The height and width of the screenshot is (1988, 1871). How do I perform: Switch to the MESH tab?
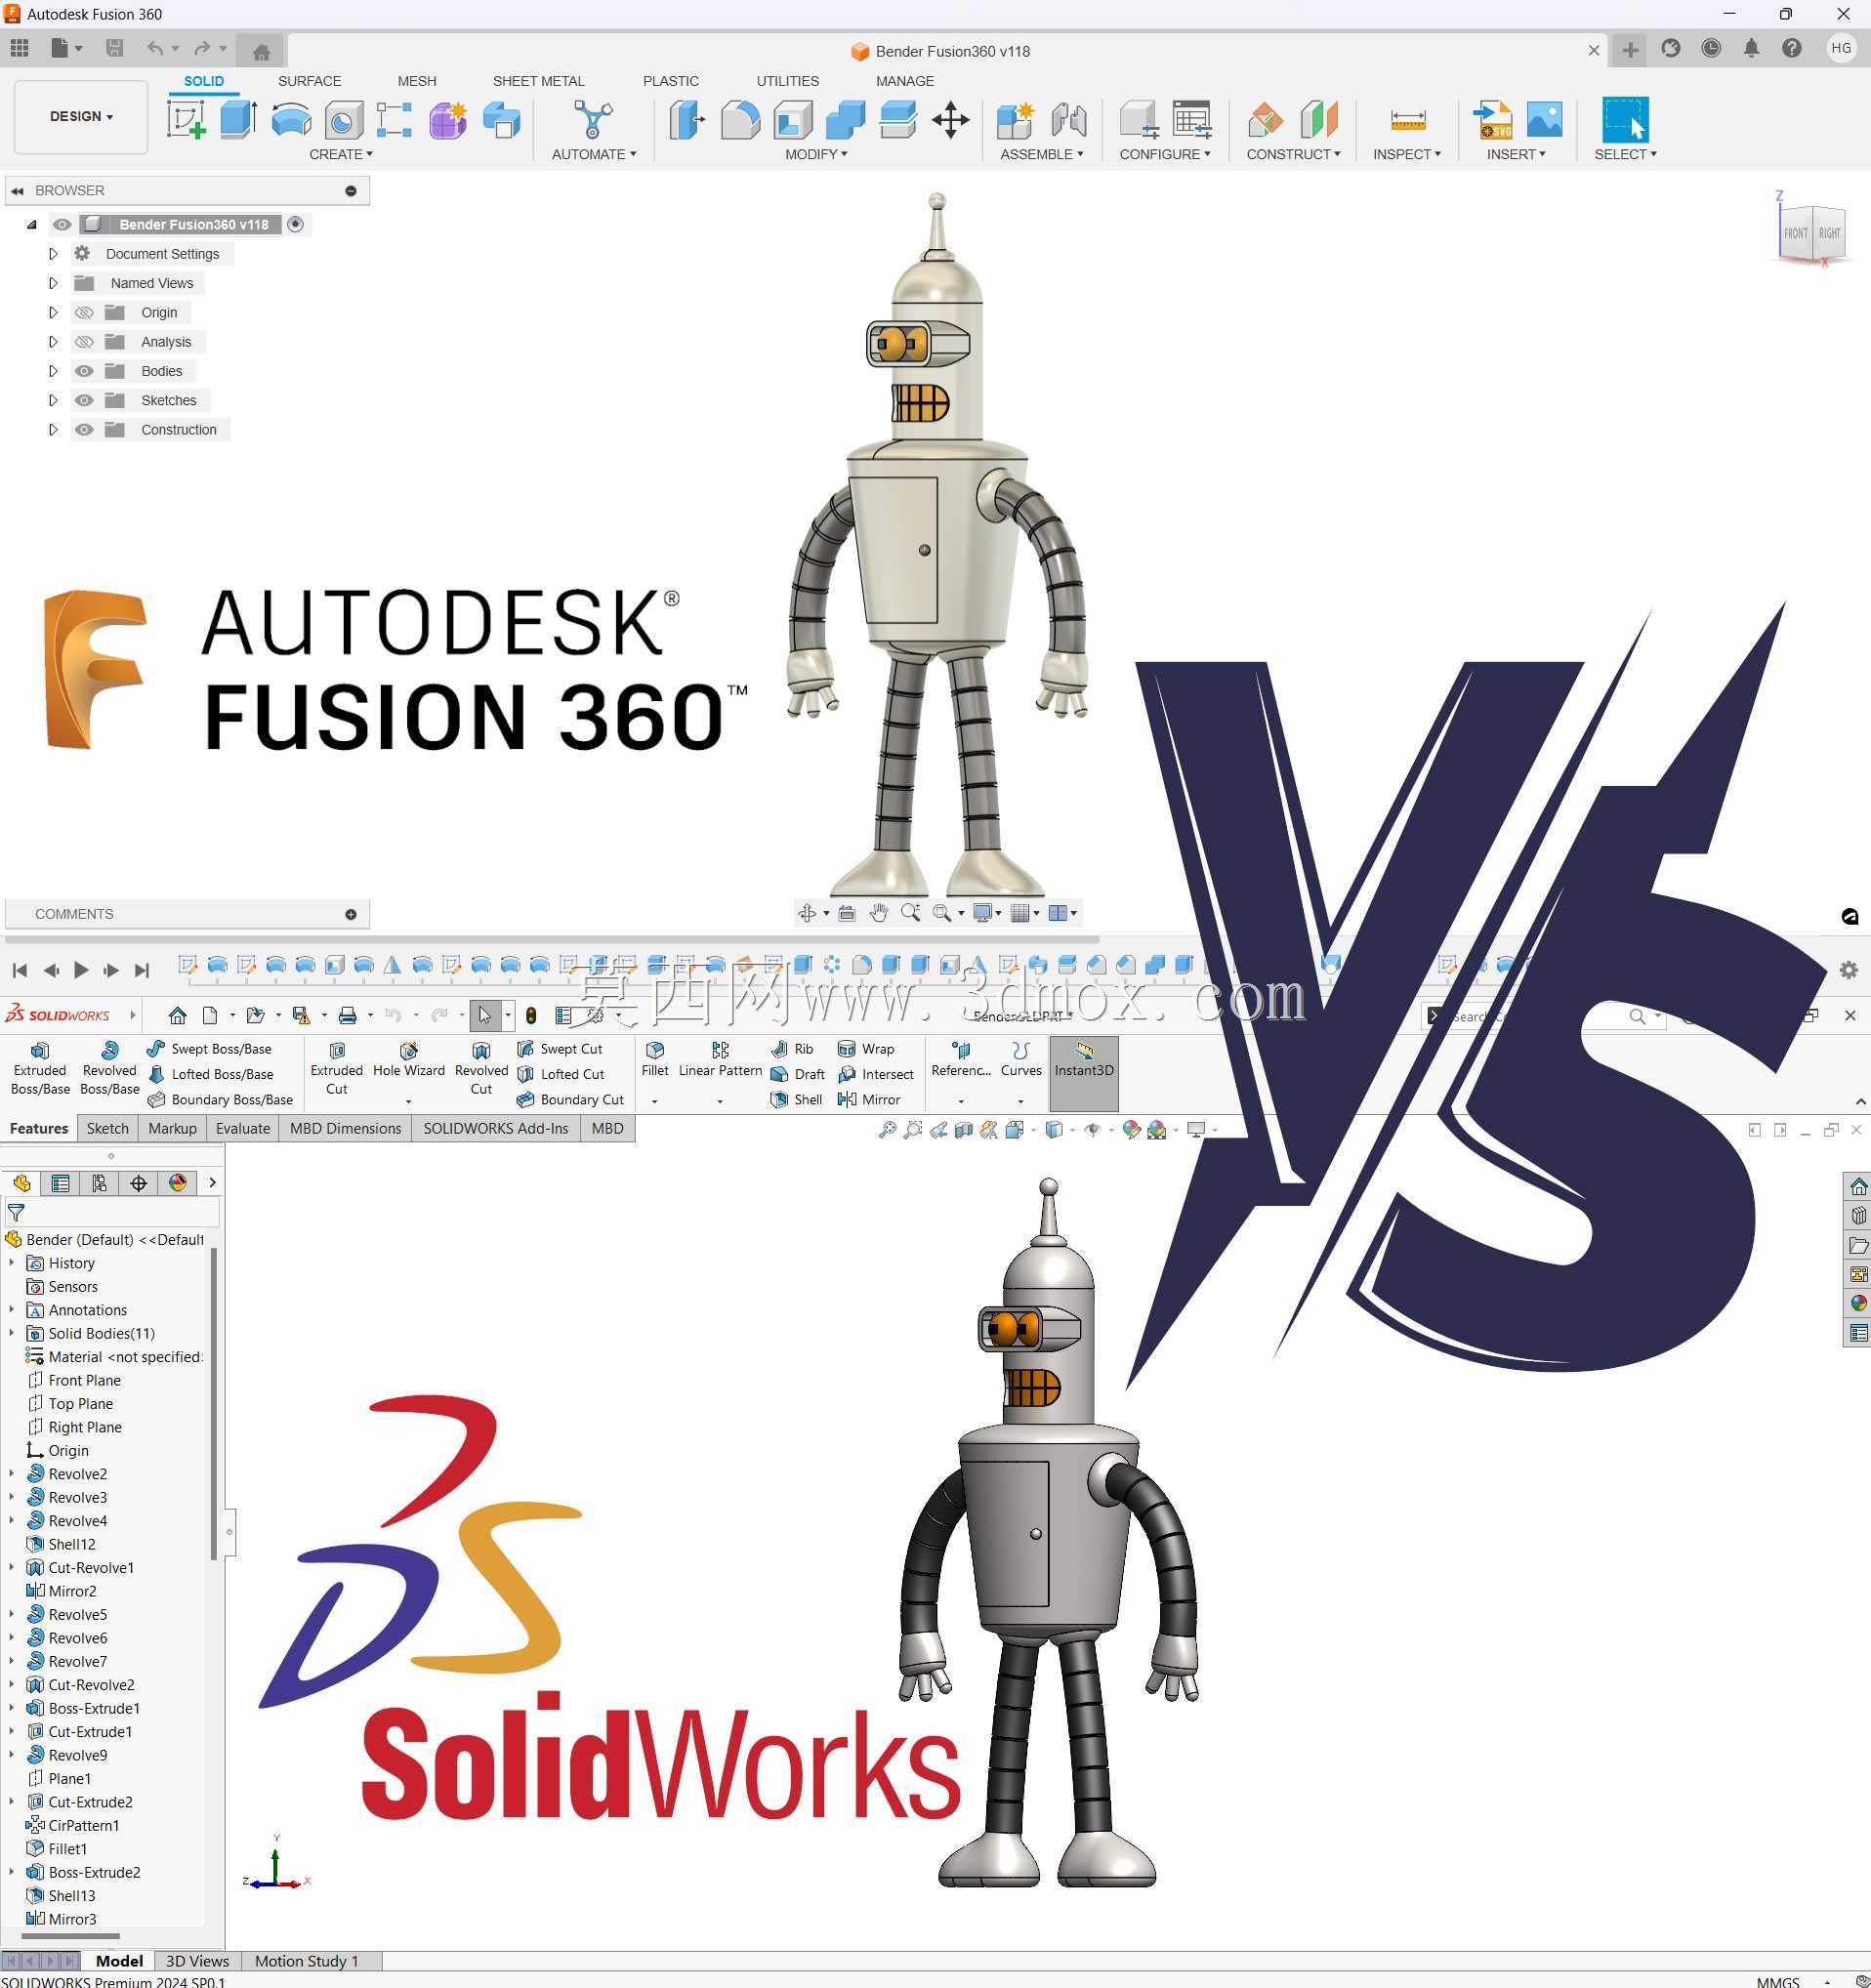click(417, 81)
